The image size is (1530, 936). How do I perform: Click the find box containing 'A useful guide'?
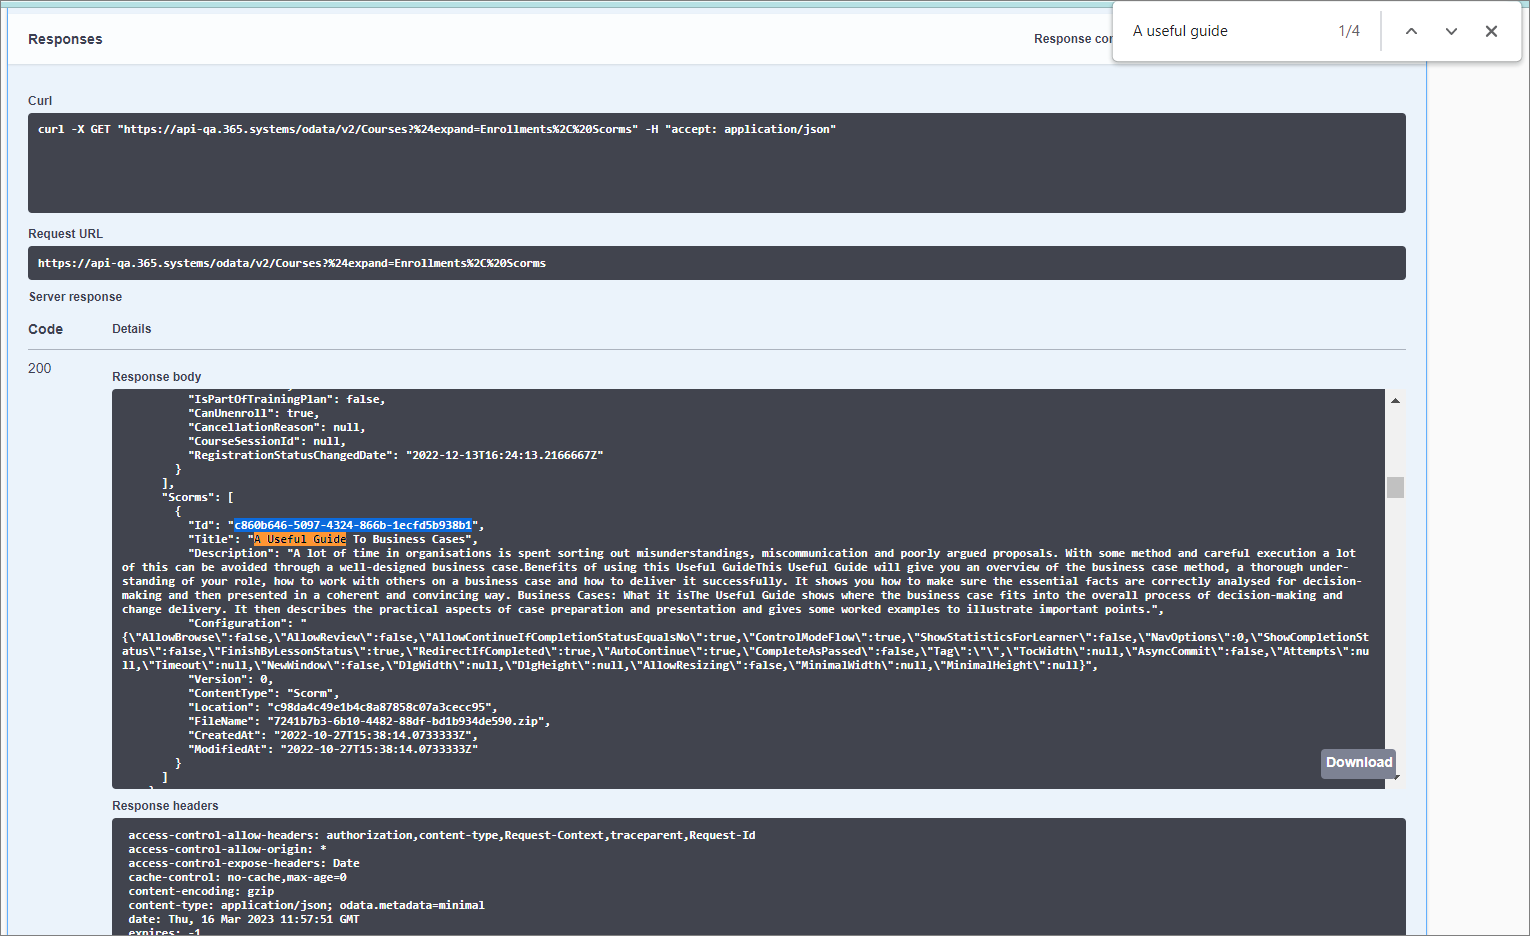click(x=1225, y=31)
